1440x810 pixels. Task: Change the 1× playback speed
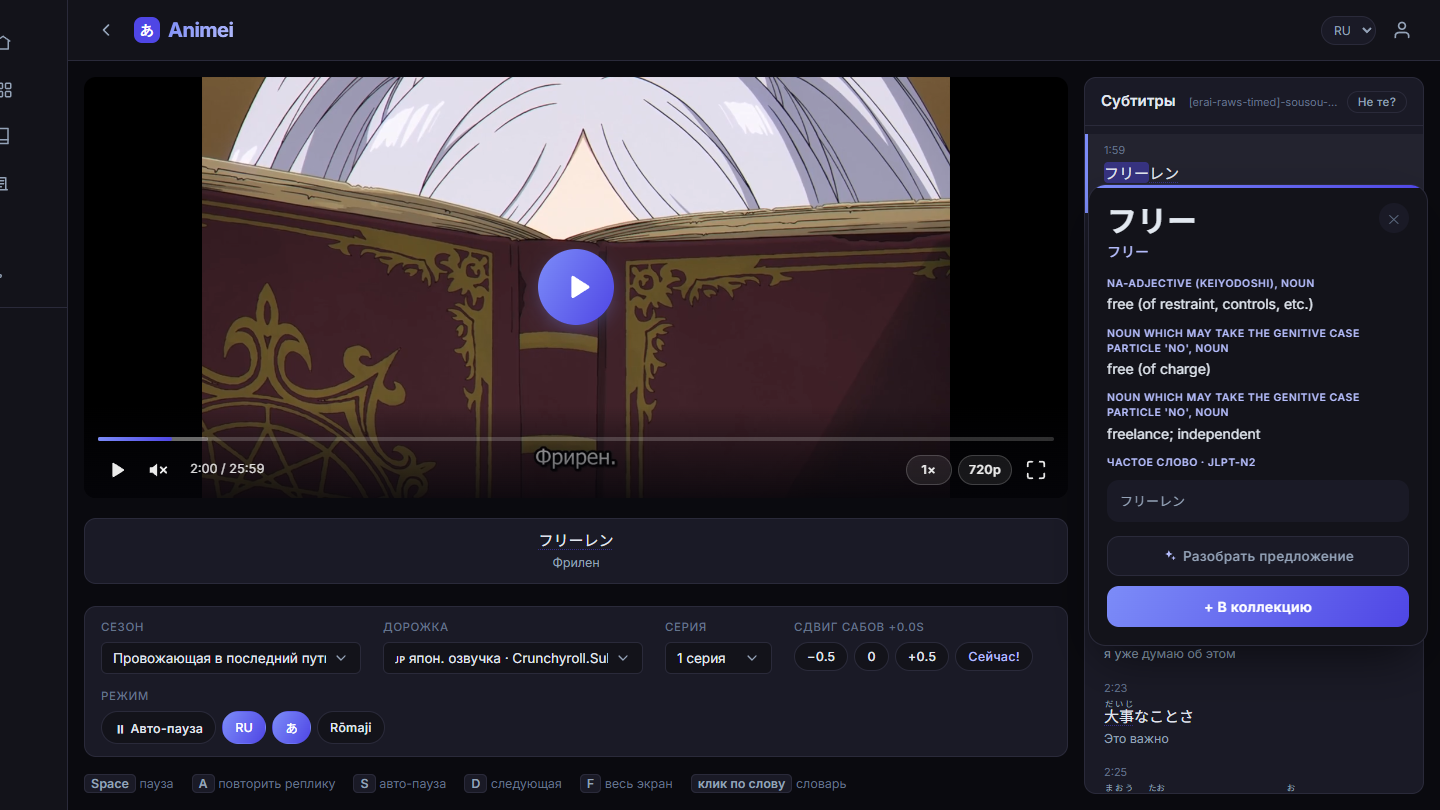click(x=928, y=469)
